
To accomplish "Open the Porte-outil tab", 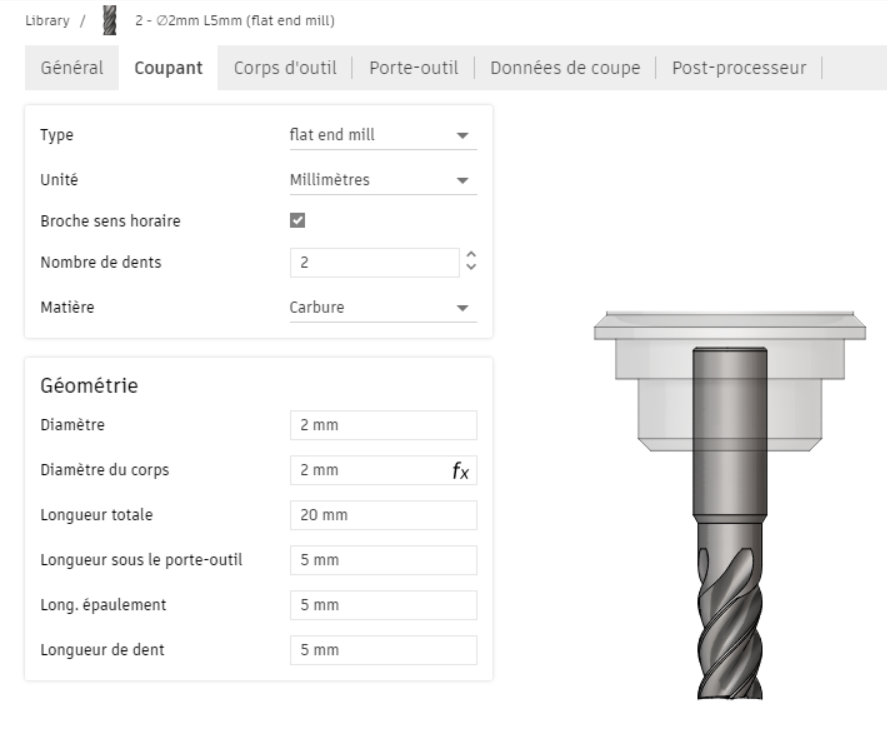I will (x=414, y=68).
